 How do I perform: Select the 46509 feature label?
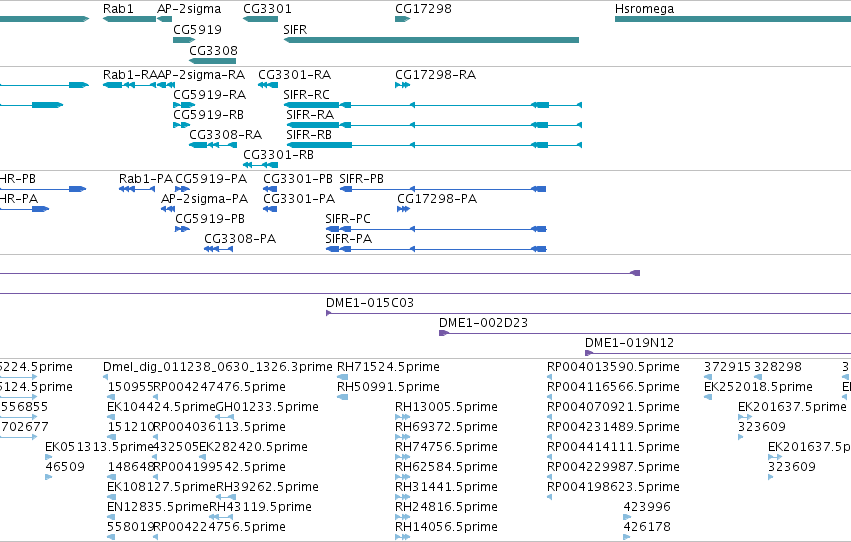65,467
